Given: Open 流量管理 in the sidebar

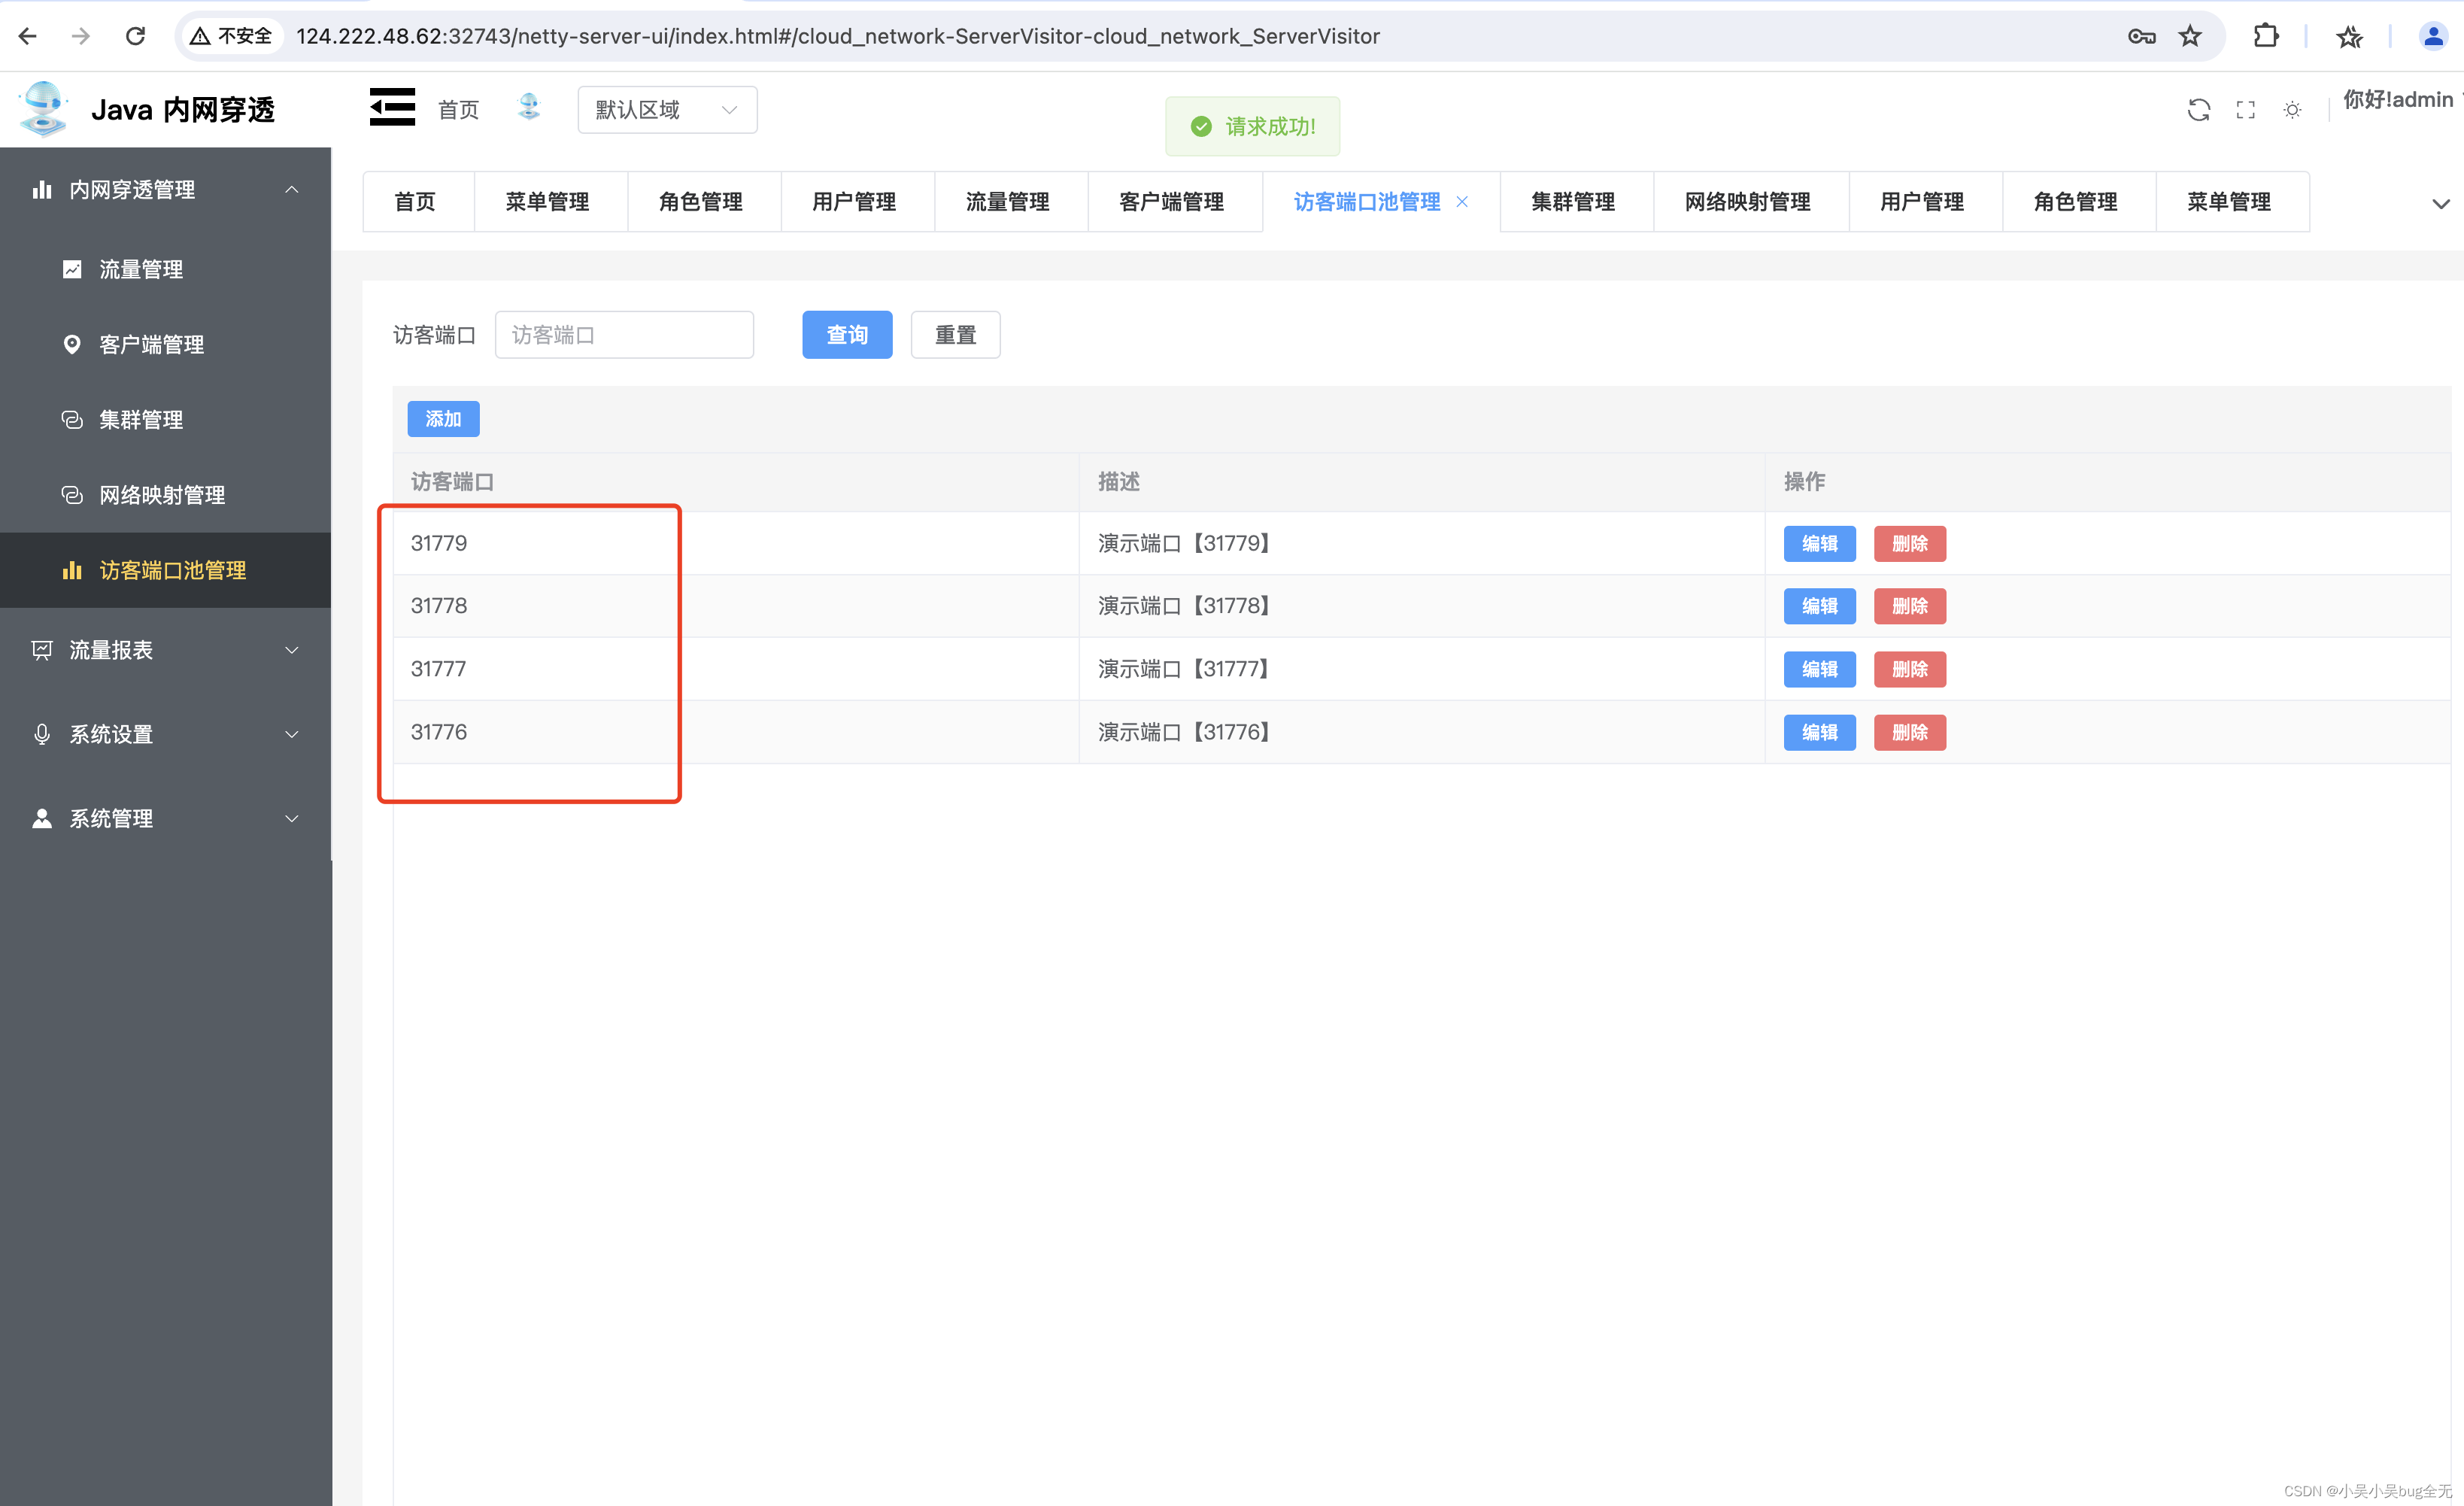Looking at the screenshot, I should click(165, 269).
